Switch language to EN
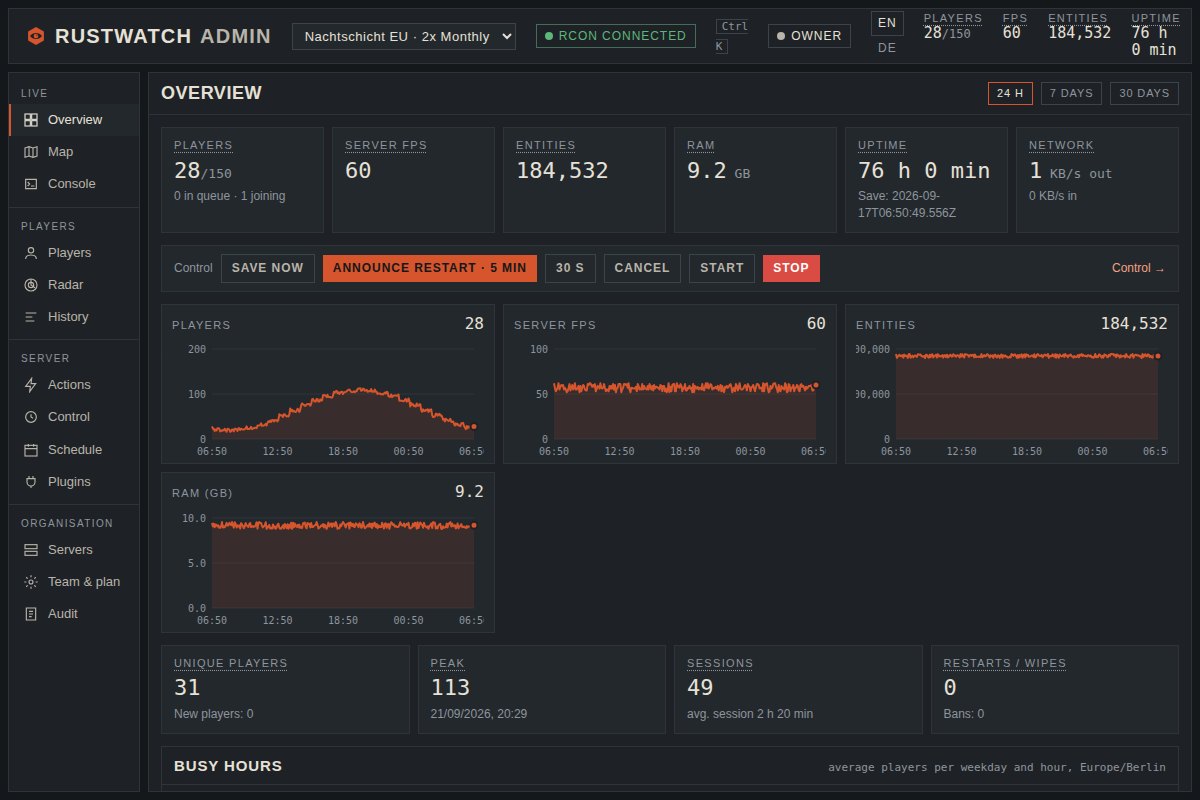Viewport: 1200px width, 800px height. [887, 23]
